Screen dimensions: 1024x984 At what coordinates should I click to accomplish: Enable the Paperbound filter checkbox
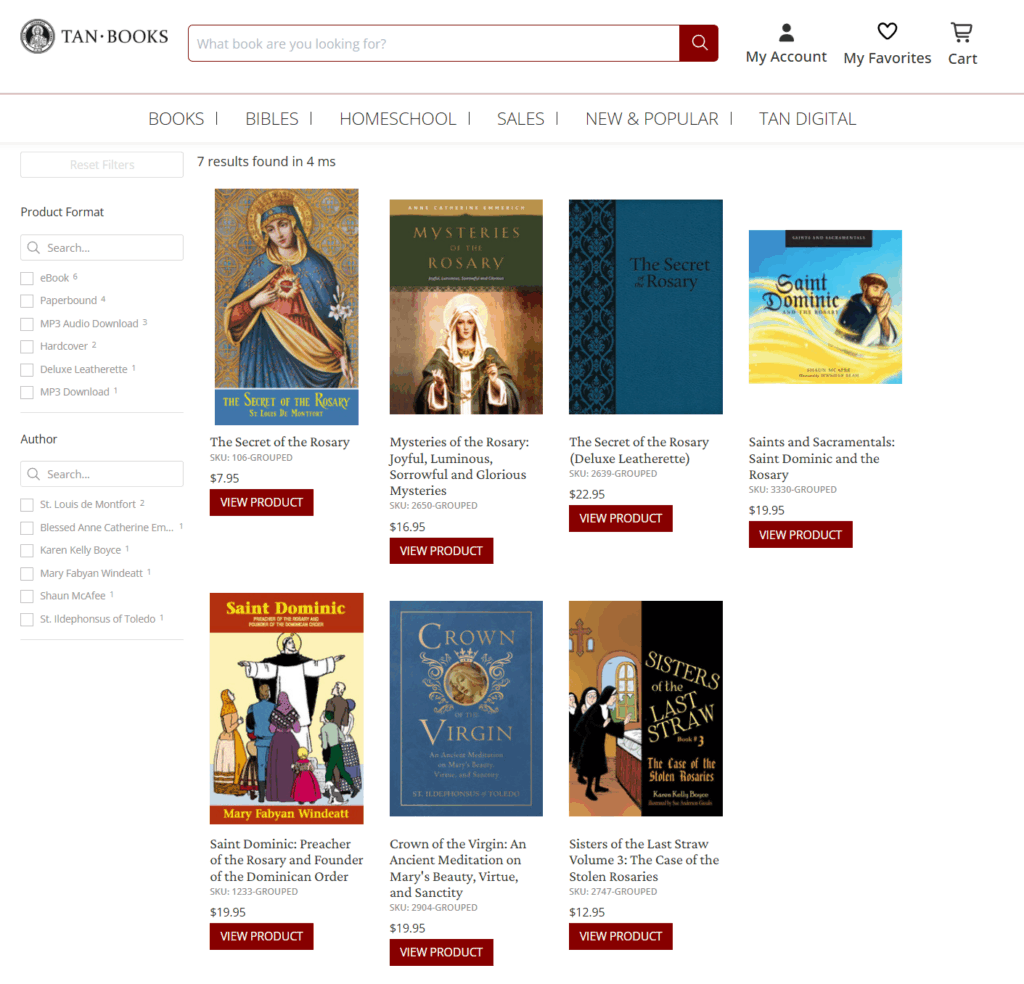coord(27,301)
